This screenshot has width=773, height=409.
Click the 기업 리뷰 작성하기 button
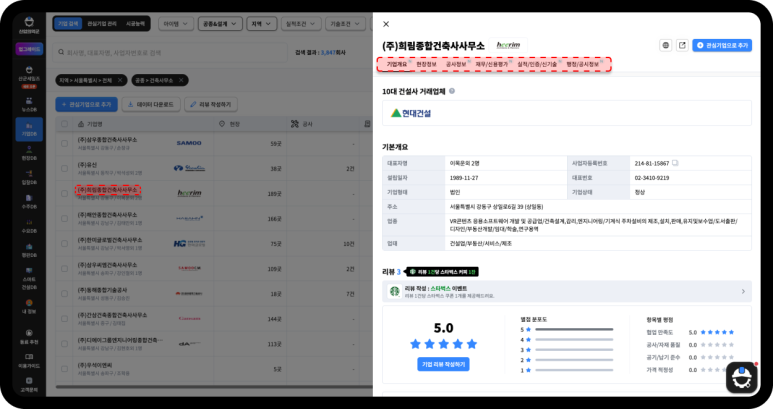[443, 364]
